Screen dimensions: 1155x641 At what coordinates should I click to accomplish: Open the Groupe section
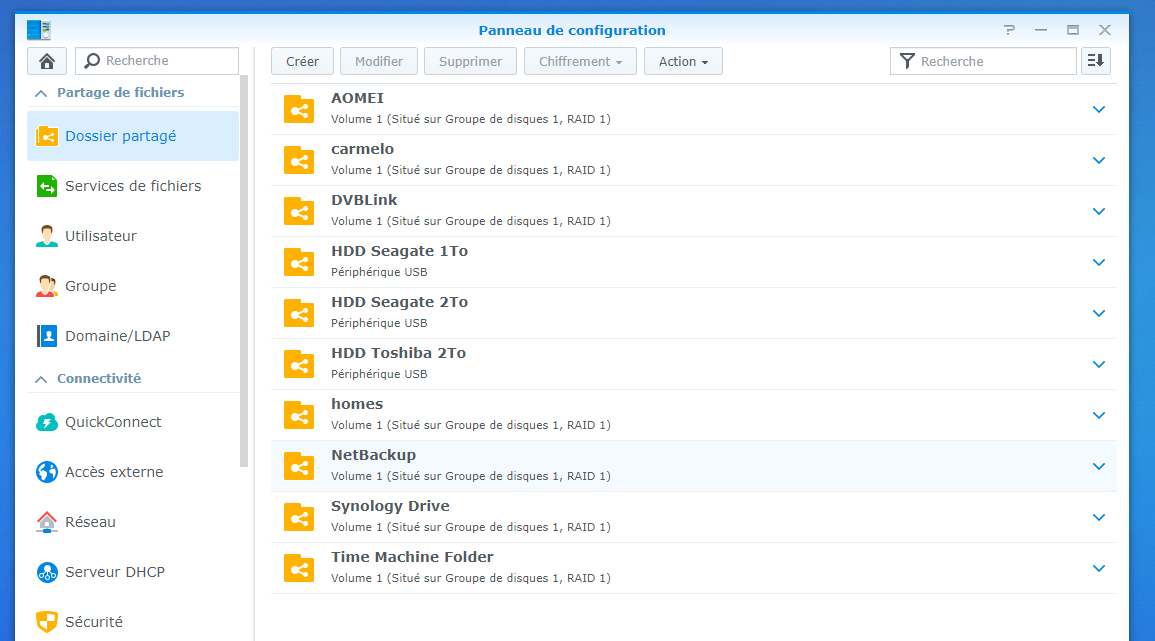133,287
